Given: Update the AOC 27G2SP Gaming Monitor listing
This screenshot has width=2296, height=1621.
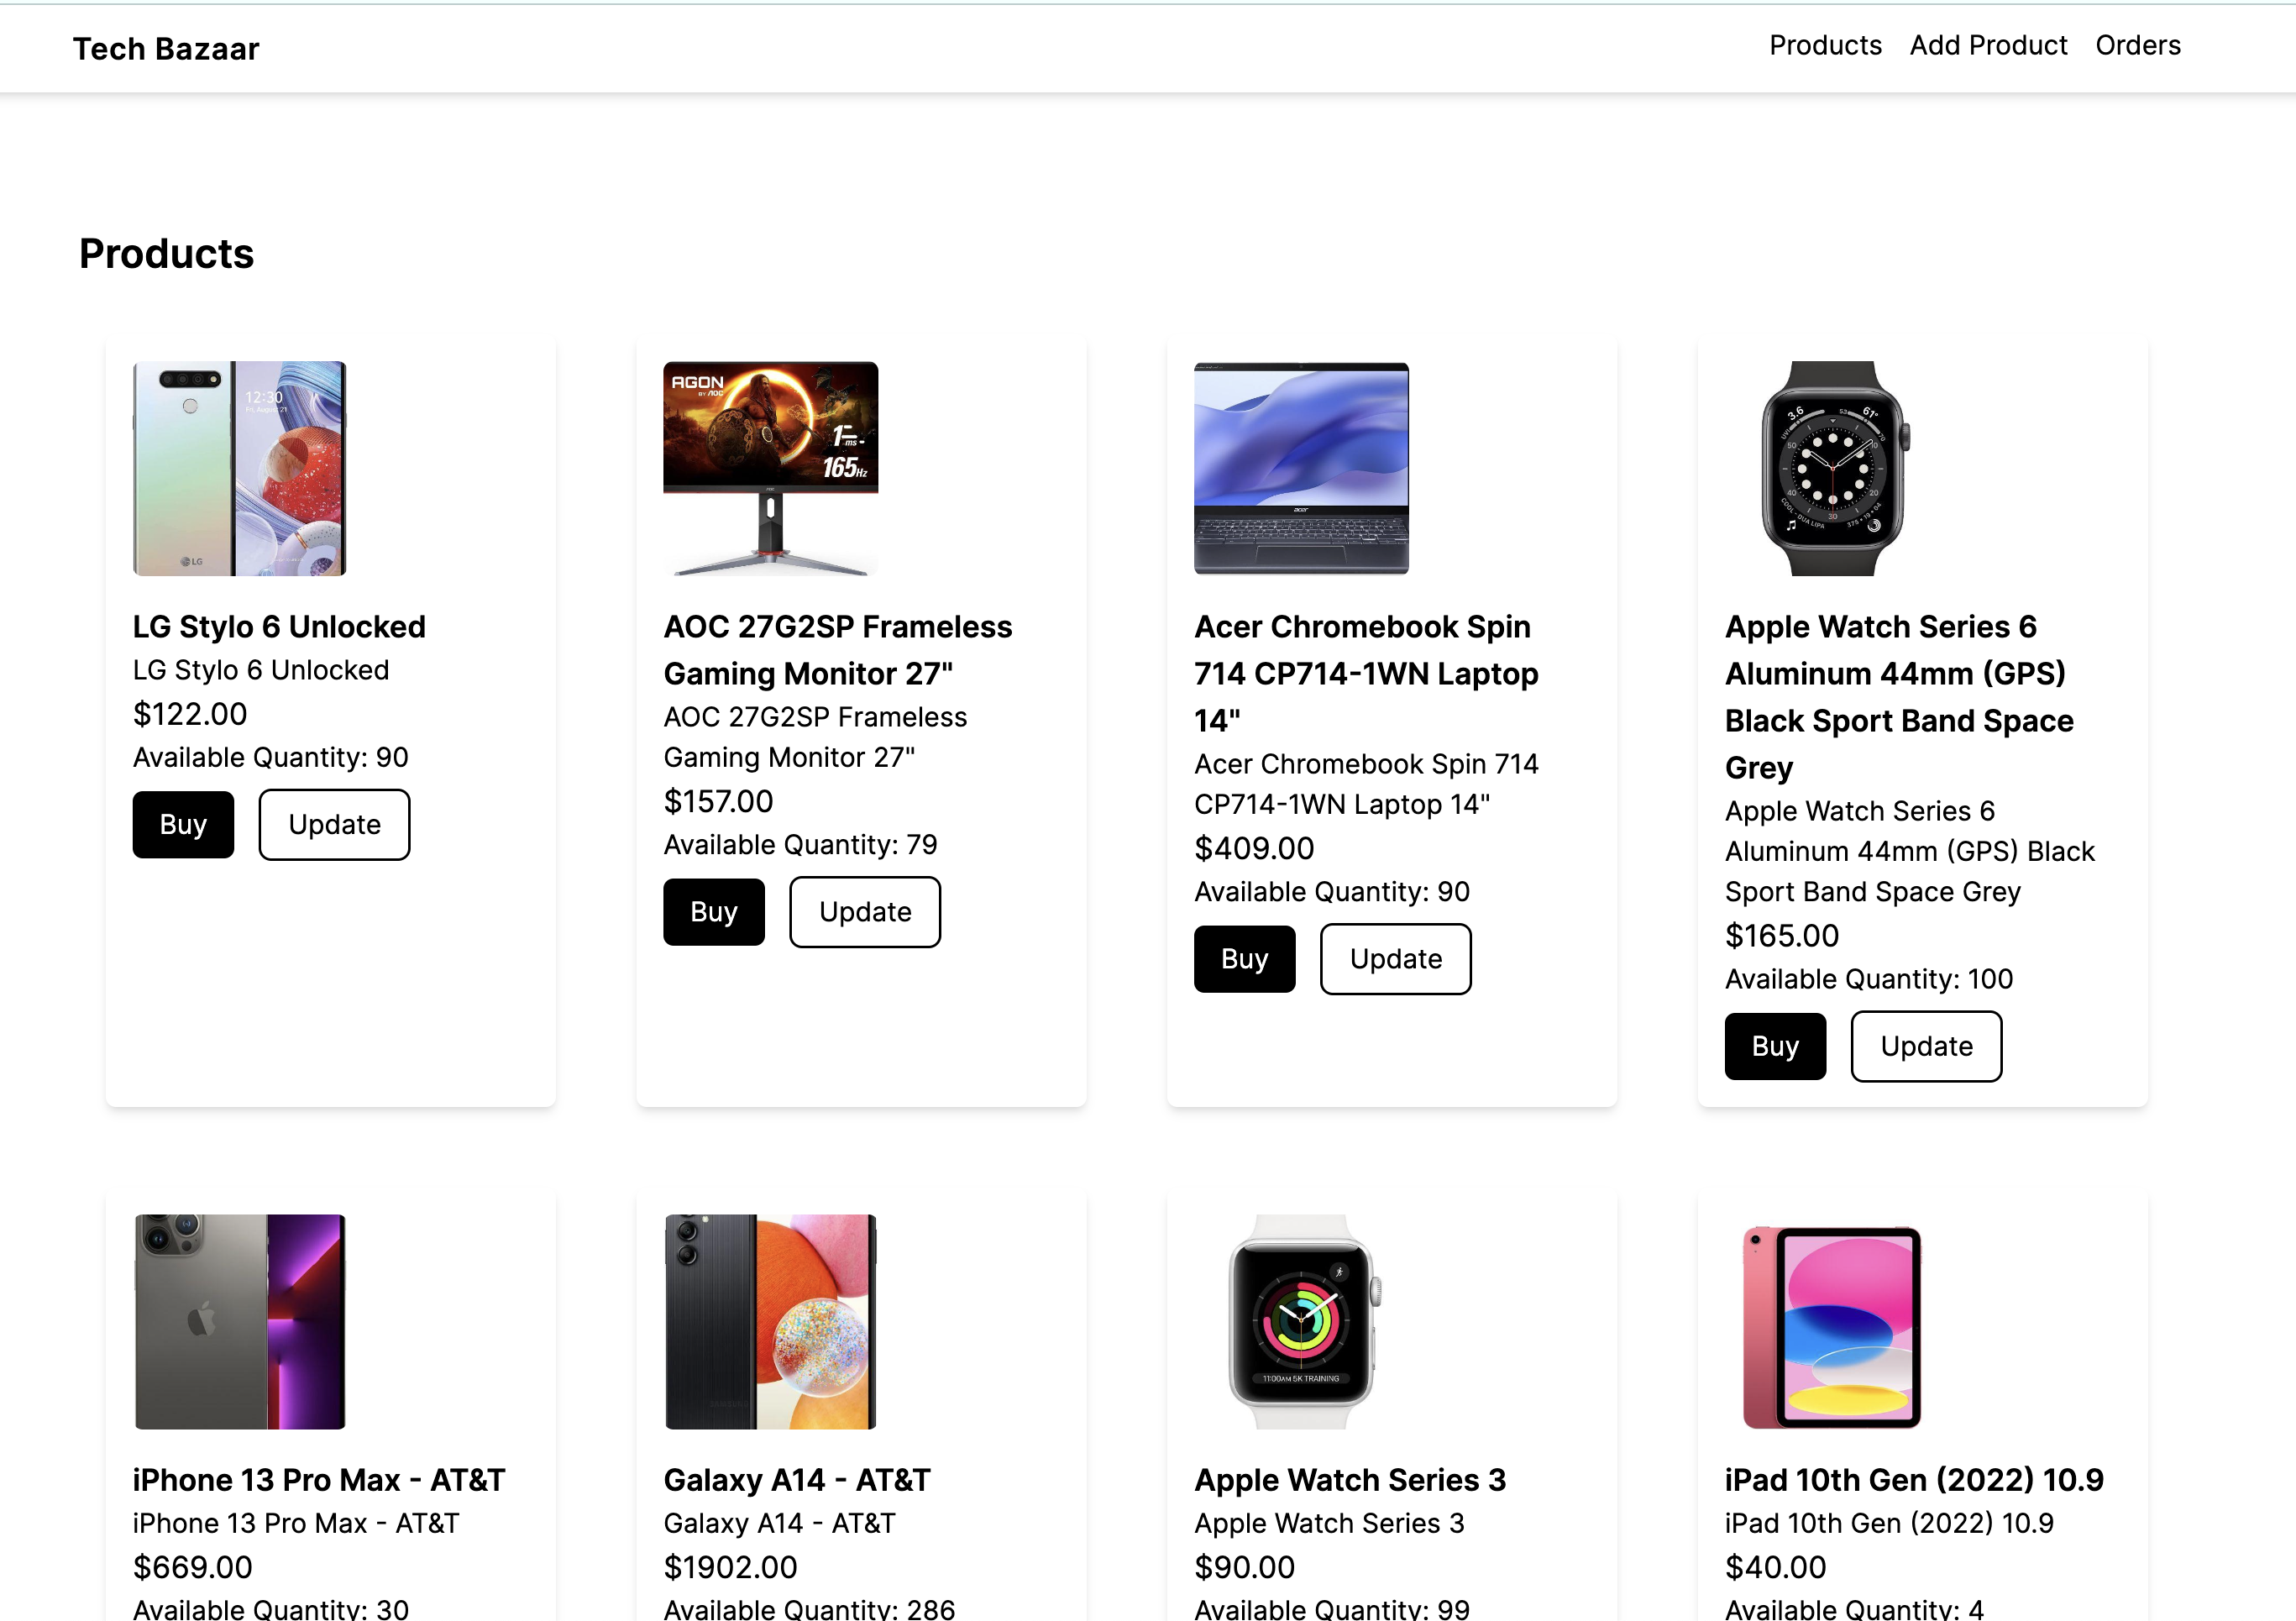Looking at the screenshot, I should (865, 911).
